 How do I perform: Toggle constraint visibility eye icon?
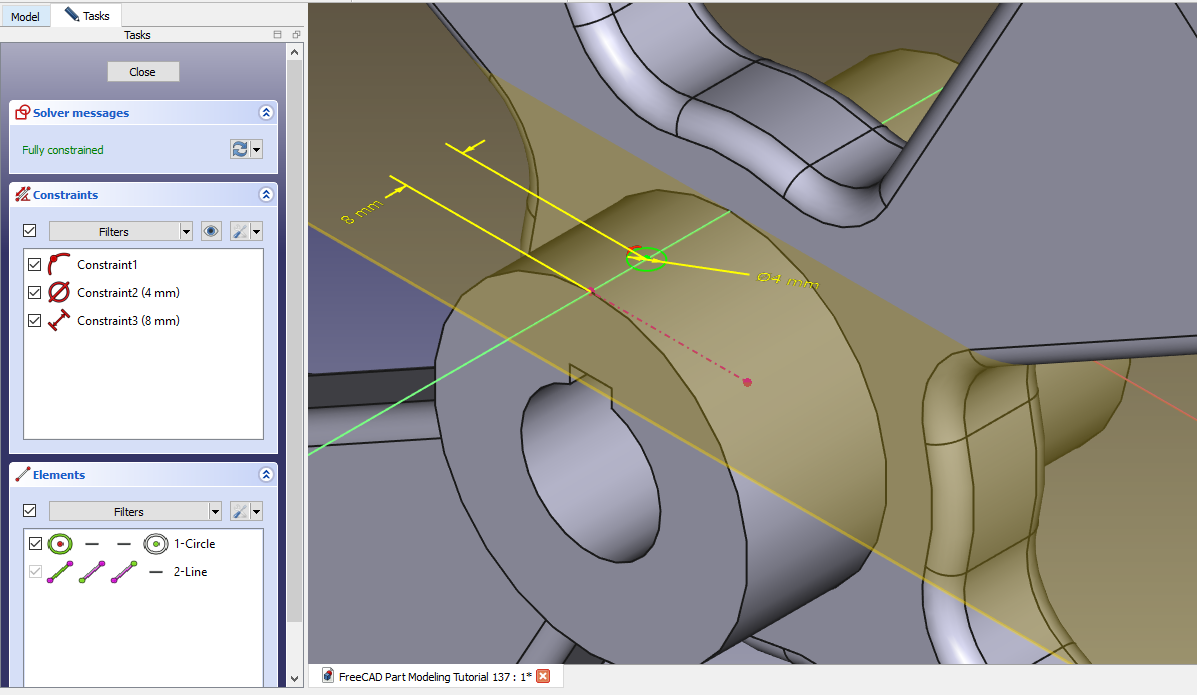click(x=211, y=231)
